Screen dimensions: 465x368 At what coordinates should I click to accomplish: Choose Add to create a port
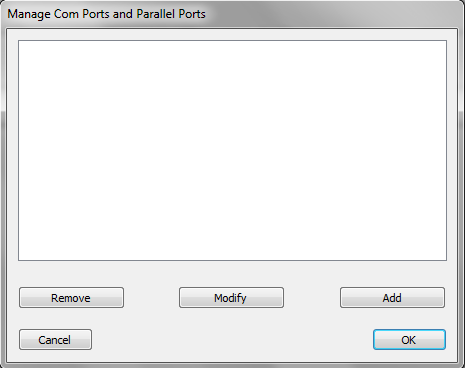pyautogui.click(x=392, y=297)
